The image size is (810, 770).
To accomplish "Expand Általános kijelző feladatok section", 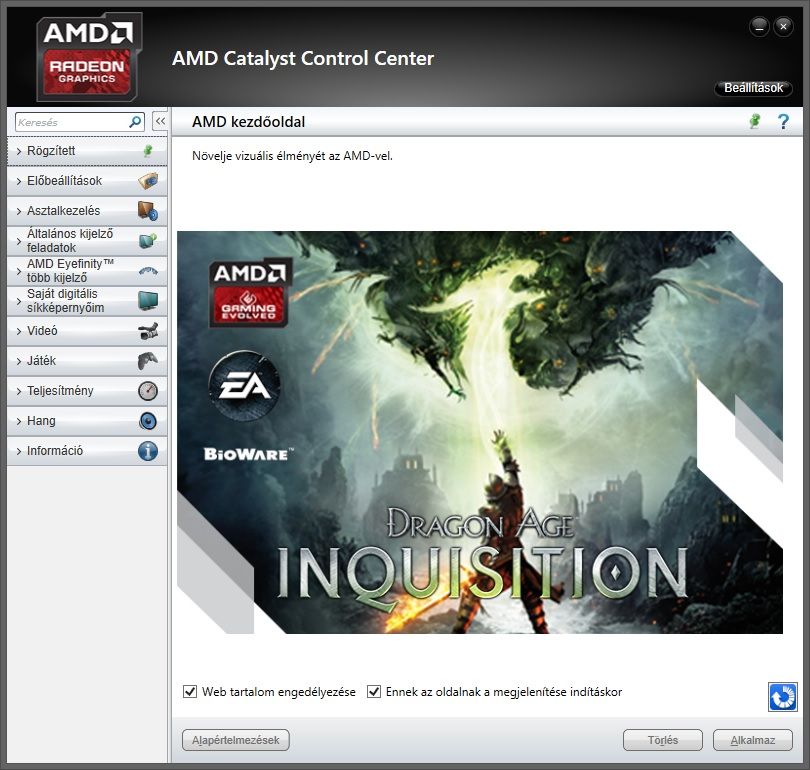I will point(87,241).
